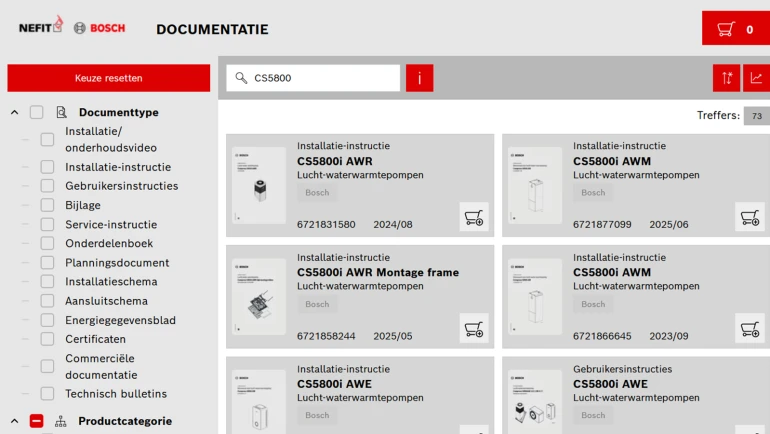Click Bosch tag on Montage frame card
770x434 pixels.
[x=317, y=304]
